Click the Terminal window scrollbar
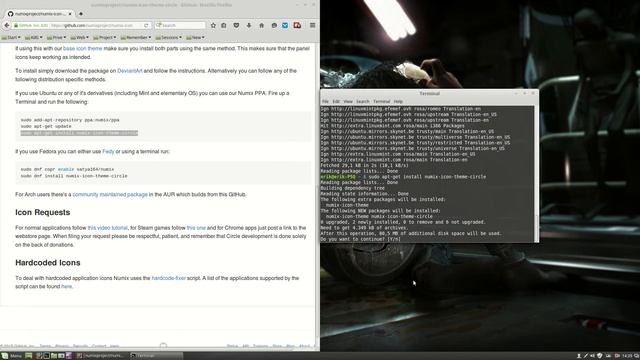 tap(536, 174)
